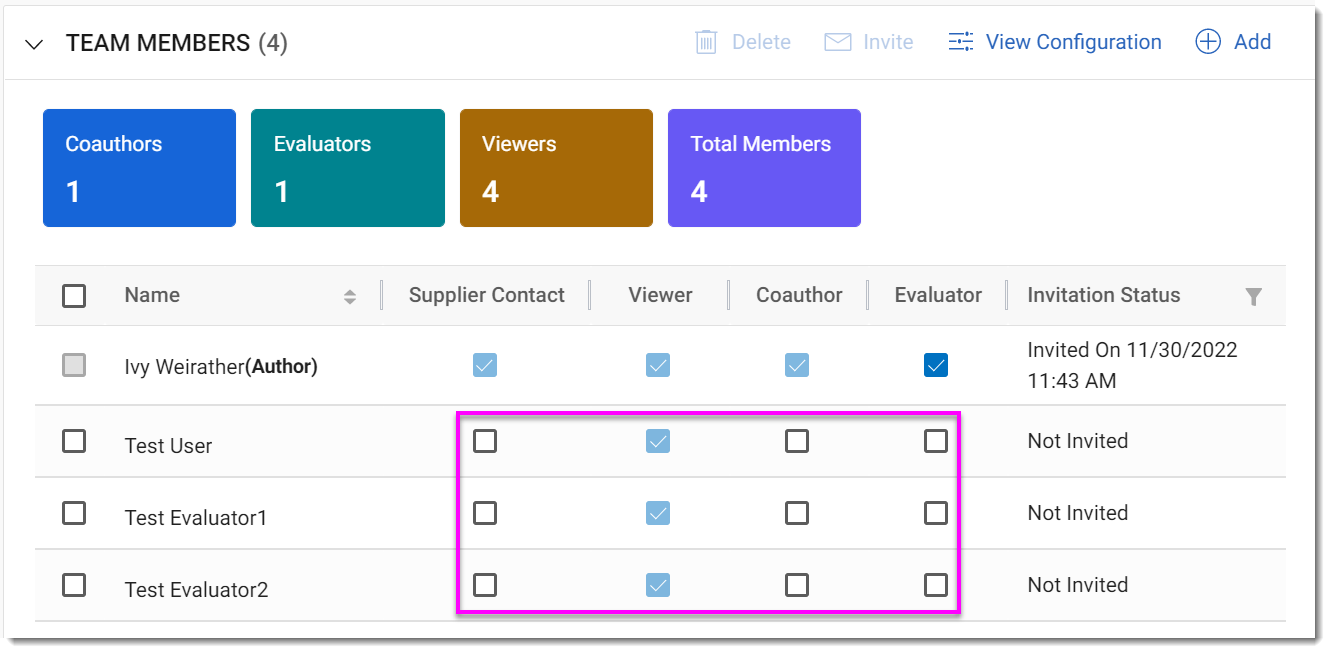
Task: Click the Supplier Contact column header
Action: pos(486,295)
